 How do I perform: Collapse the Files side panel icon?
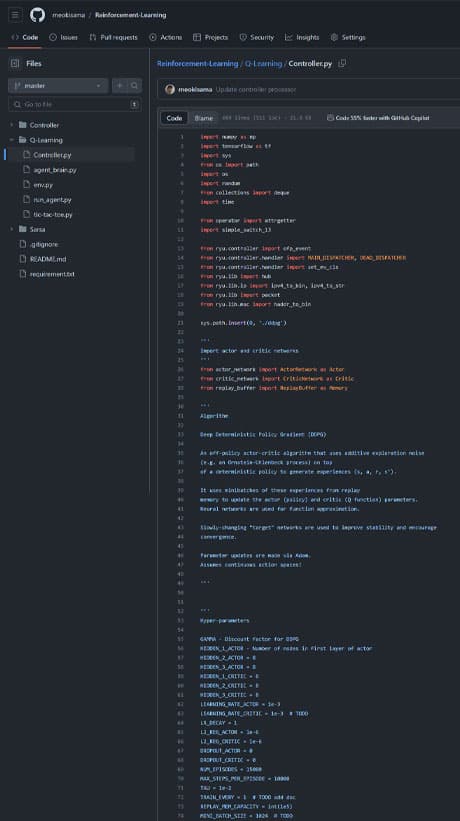(x=15, y=63)
